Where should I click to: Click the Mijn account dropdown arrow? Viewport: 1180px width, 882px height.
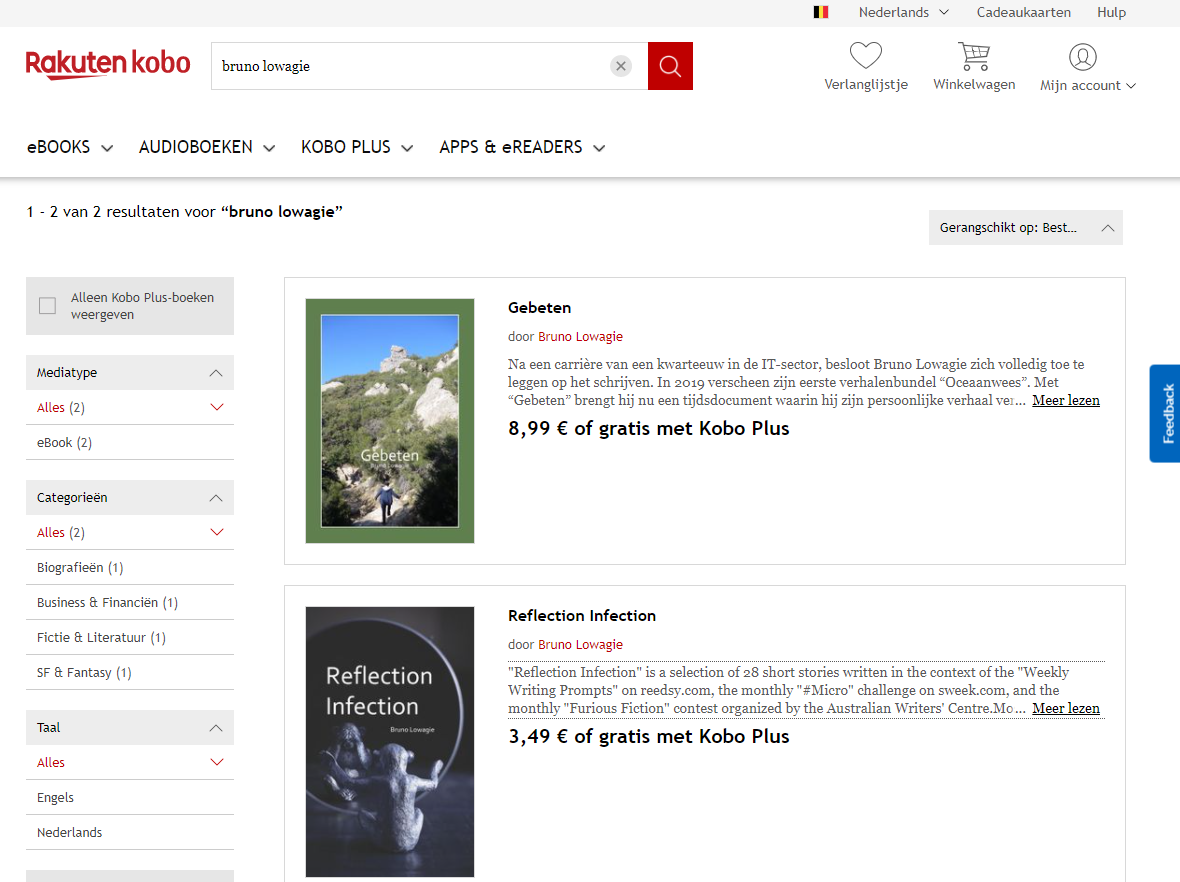(1130, 86)
